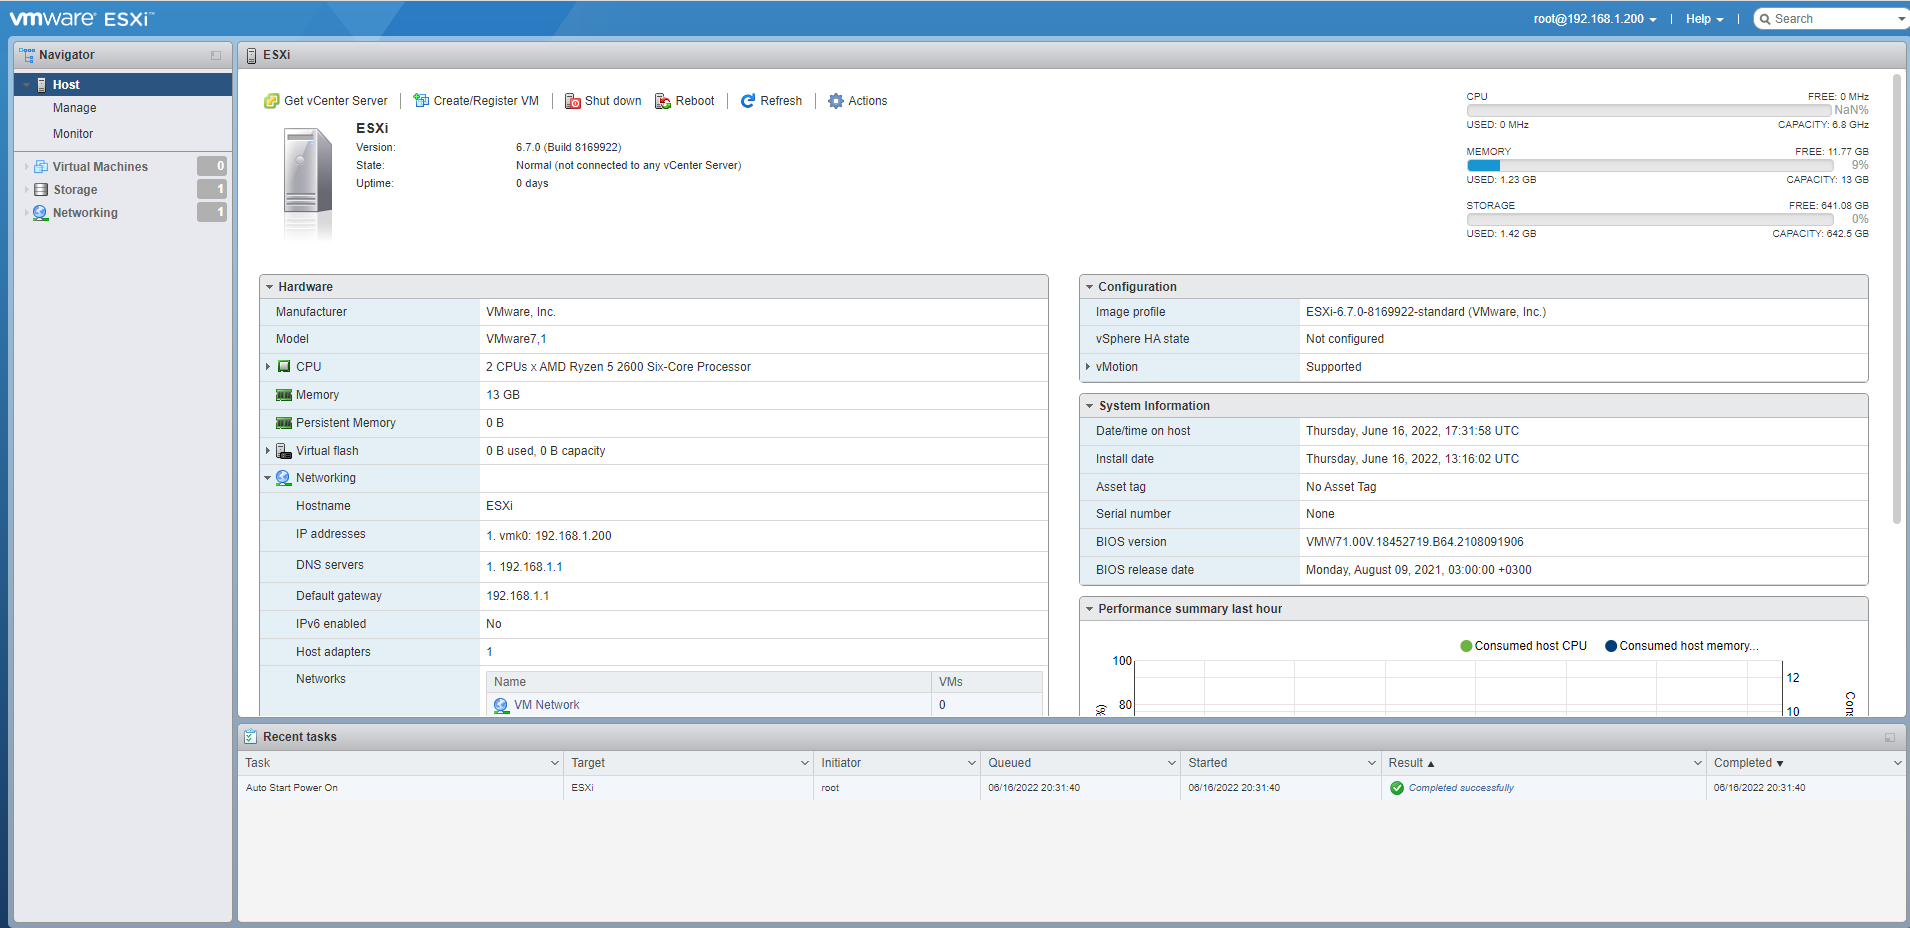Click the Persistent Memory icon
1910x928 pixels.
point(284,423)
